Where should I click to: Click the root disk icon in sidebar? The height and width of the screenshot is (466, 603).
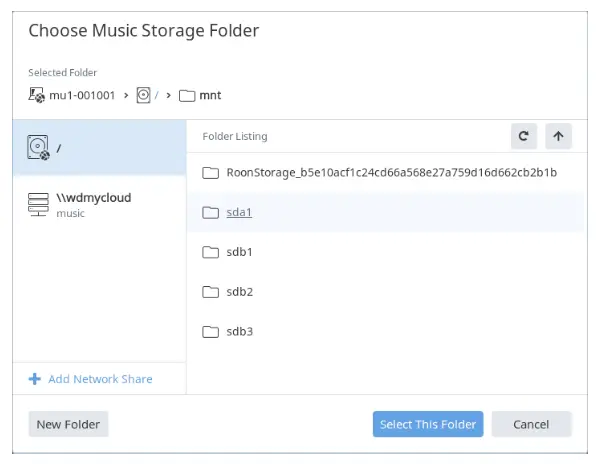39,148
